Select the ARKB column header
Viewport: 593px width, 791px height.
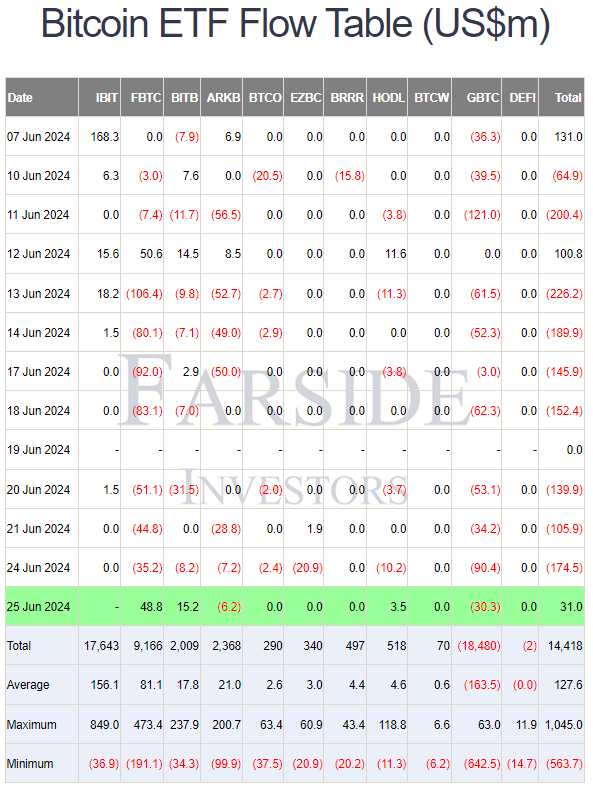click(x=221, y=97)
